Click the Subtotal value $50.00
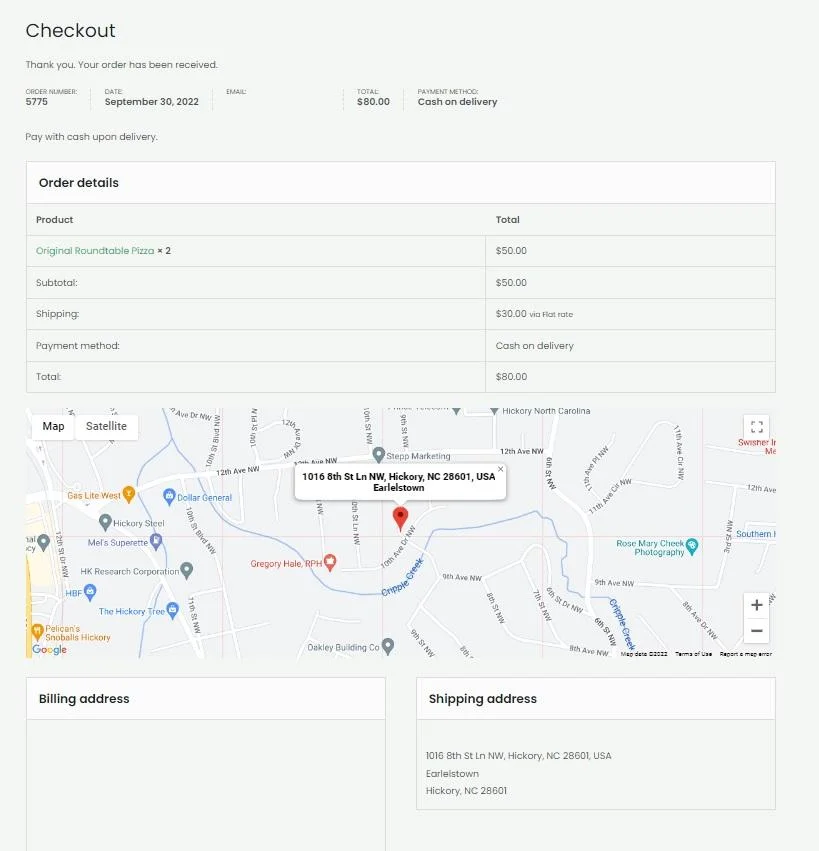This screenshot has width=819, height=851. 511,283
